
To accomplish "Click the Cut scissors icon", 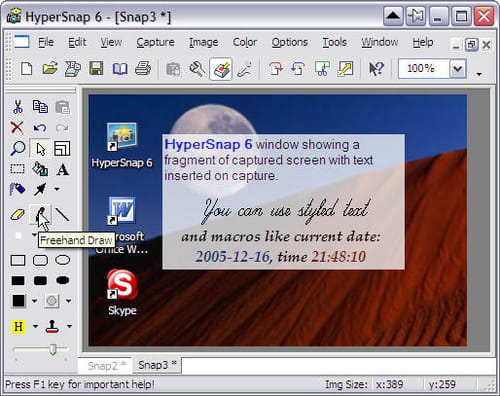I will (17, 107).
